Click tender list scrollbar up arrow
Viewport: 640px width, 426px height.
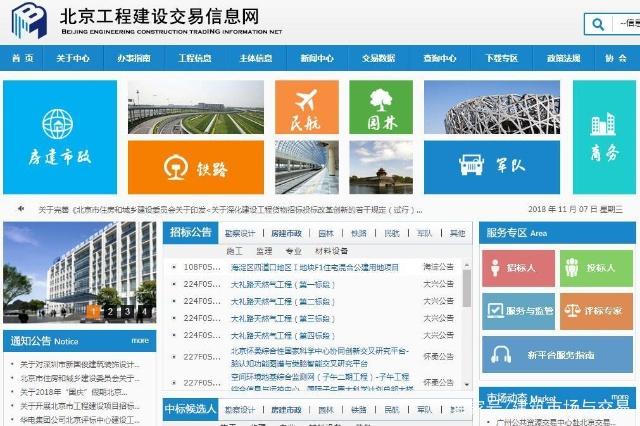pos(467,265)
